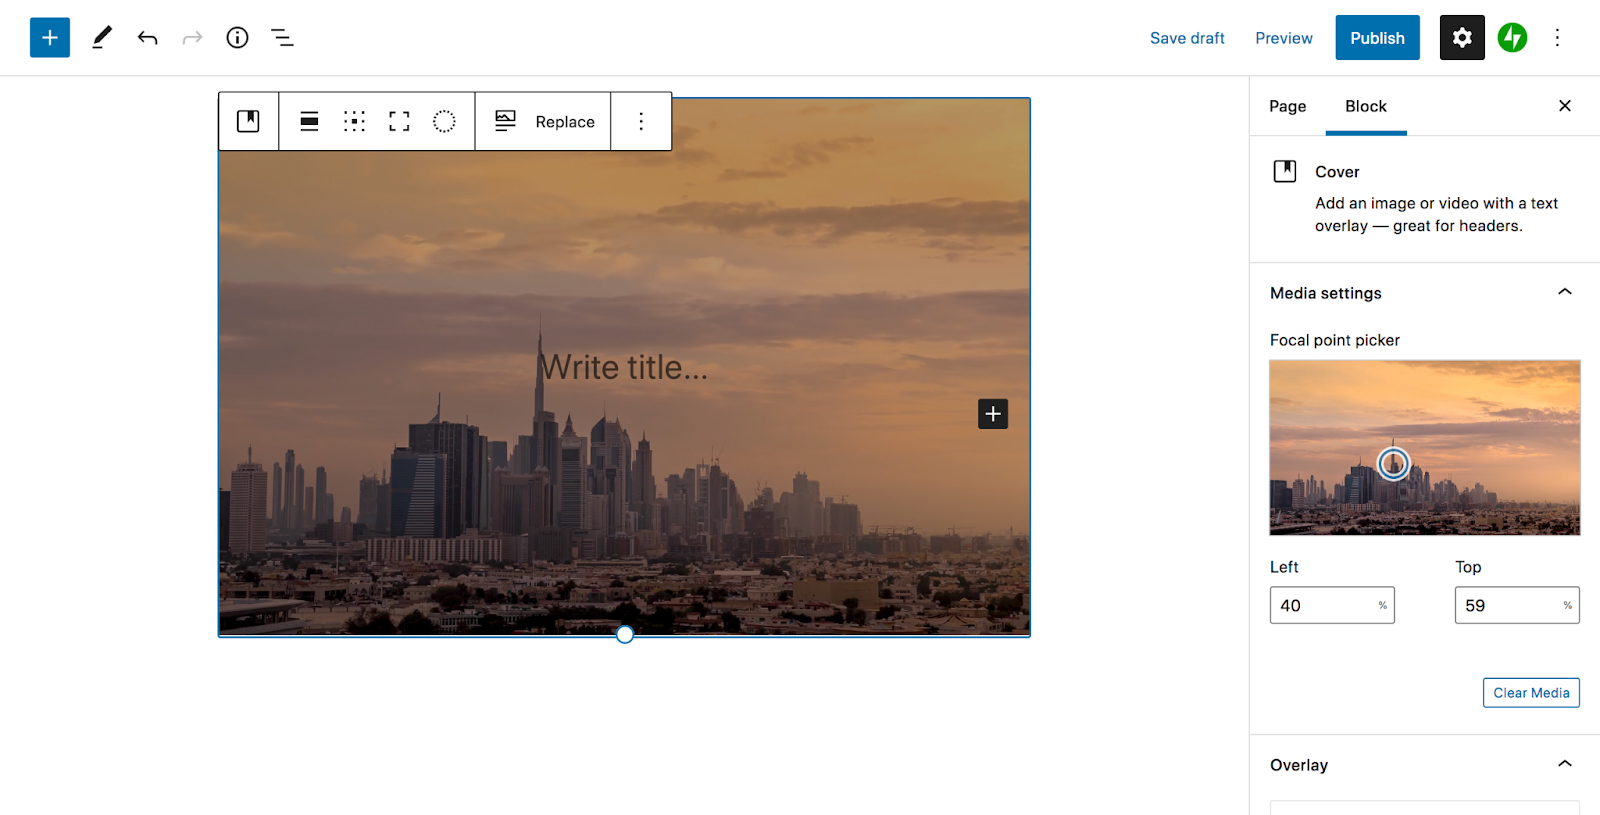Click the Cover block icon in sidebar
This screenshot has height=815, width=1600.
pyautogui.click(x=1285, y=171)
